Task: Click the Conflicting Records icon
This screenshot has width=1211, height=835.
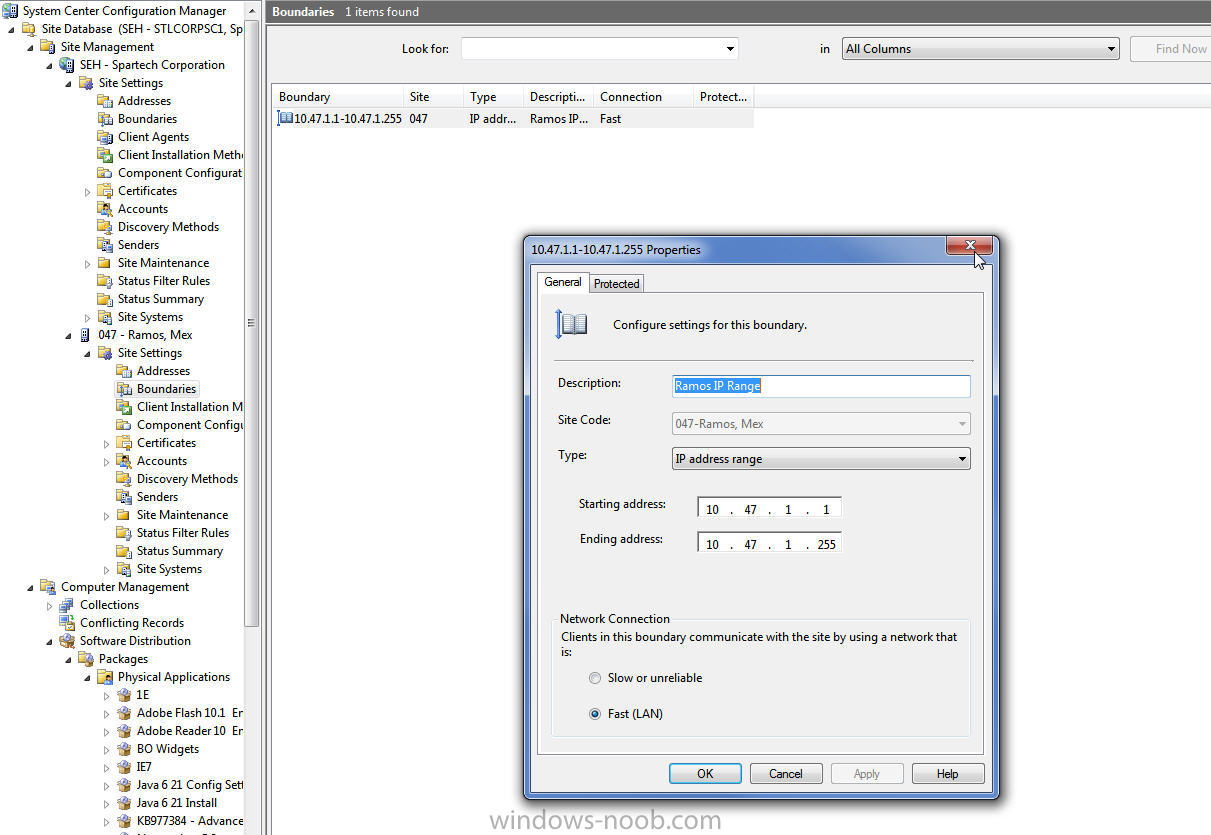Action: click(67, 623)
